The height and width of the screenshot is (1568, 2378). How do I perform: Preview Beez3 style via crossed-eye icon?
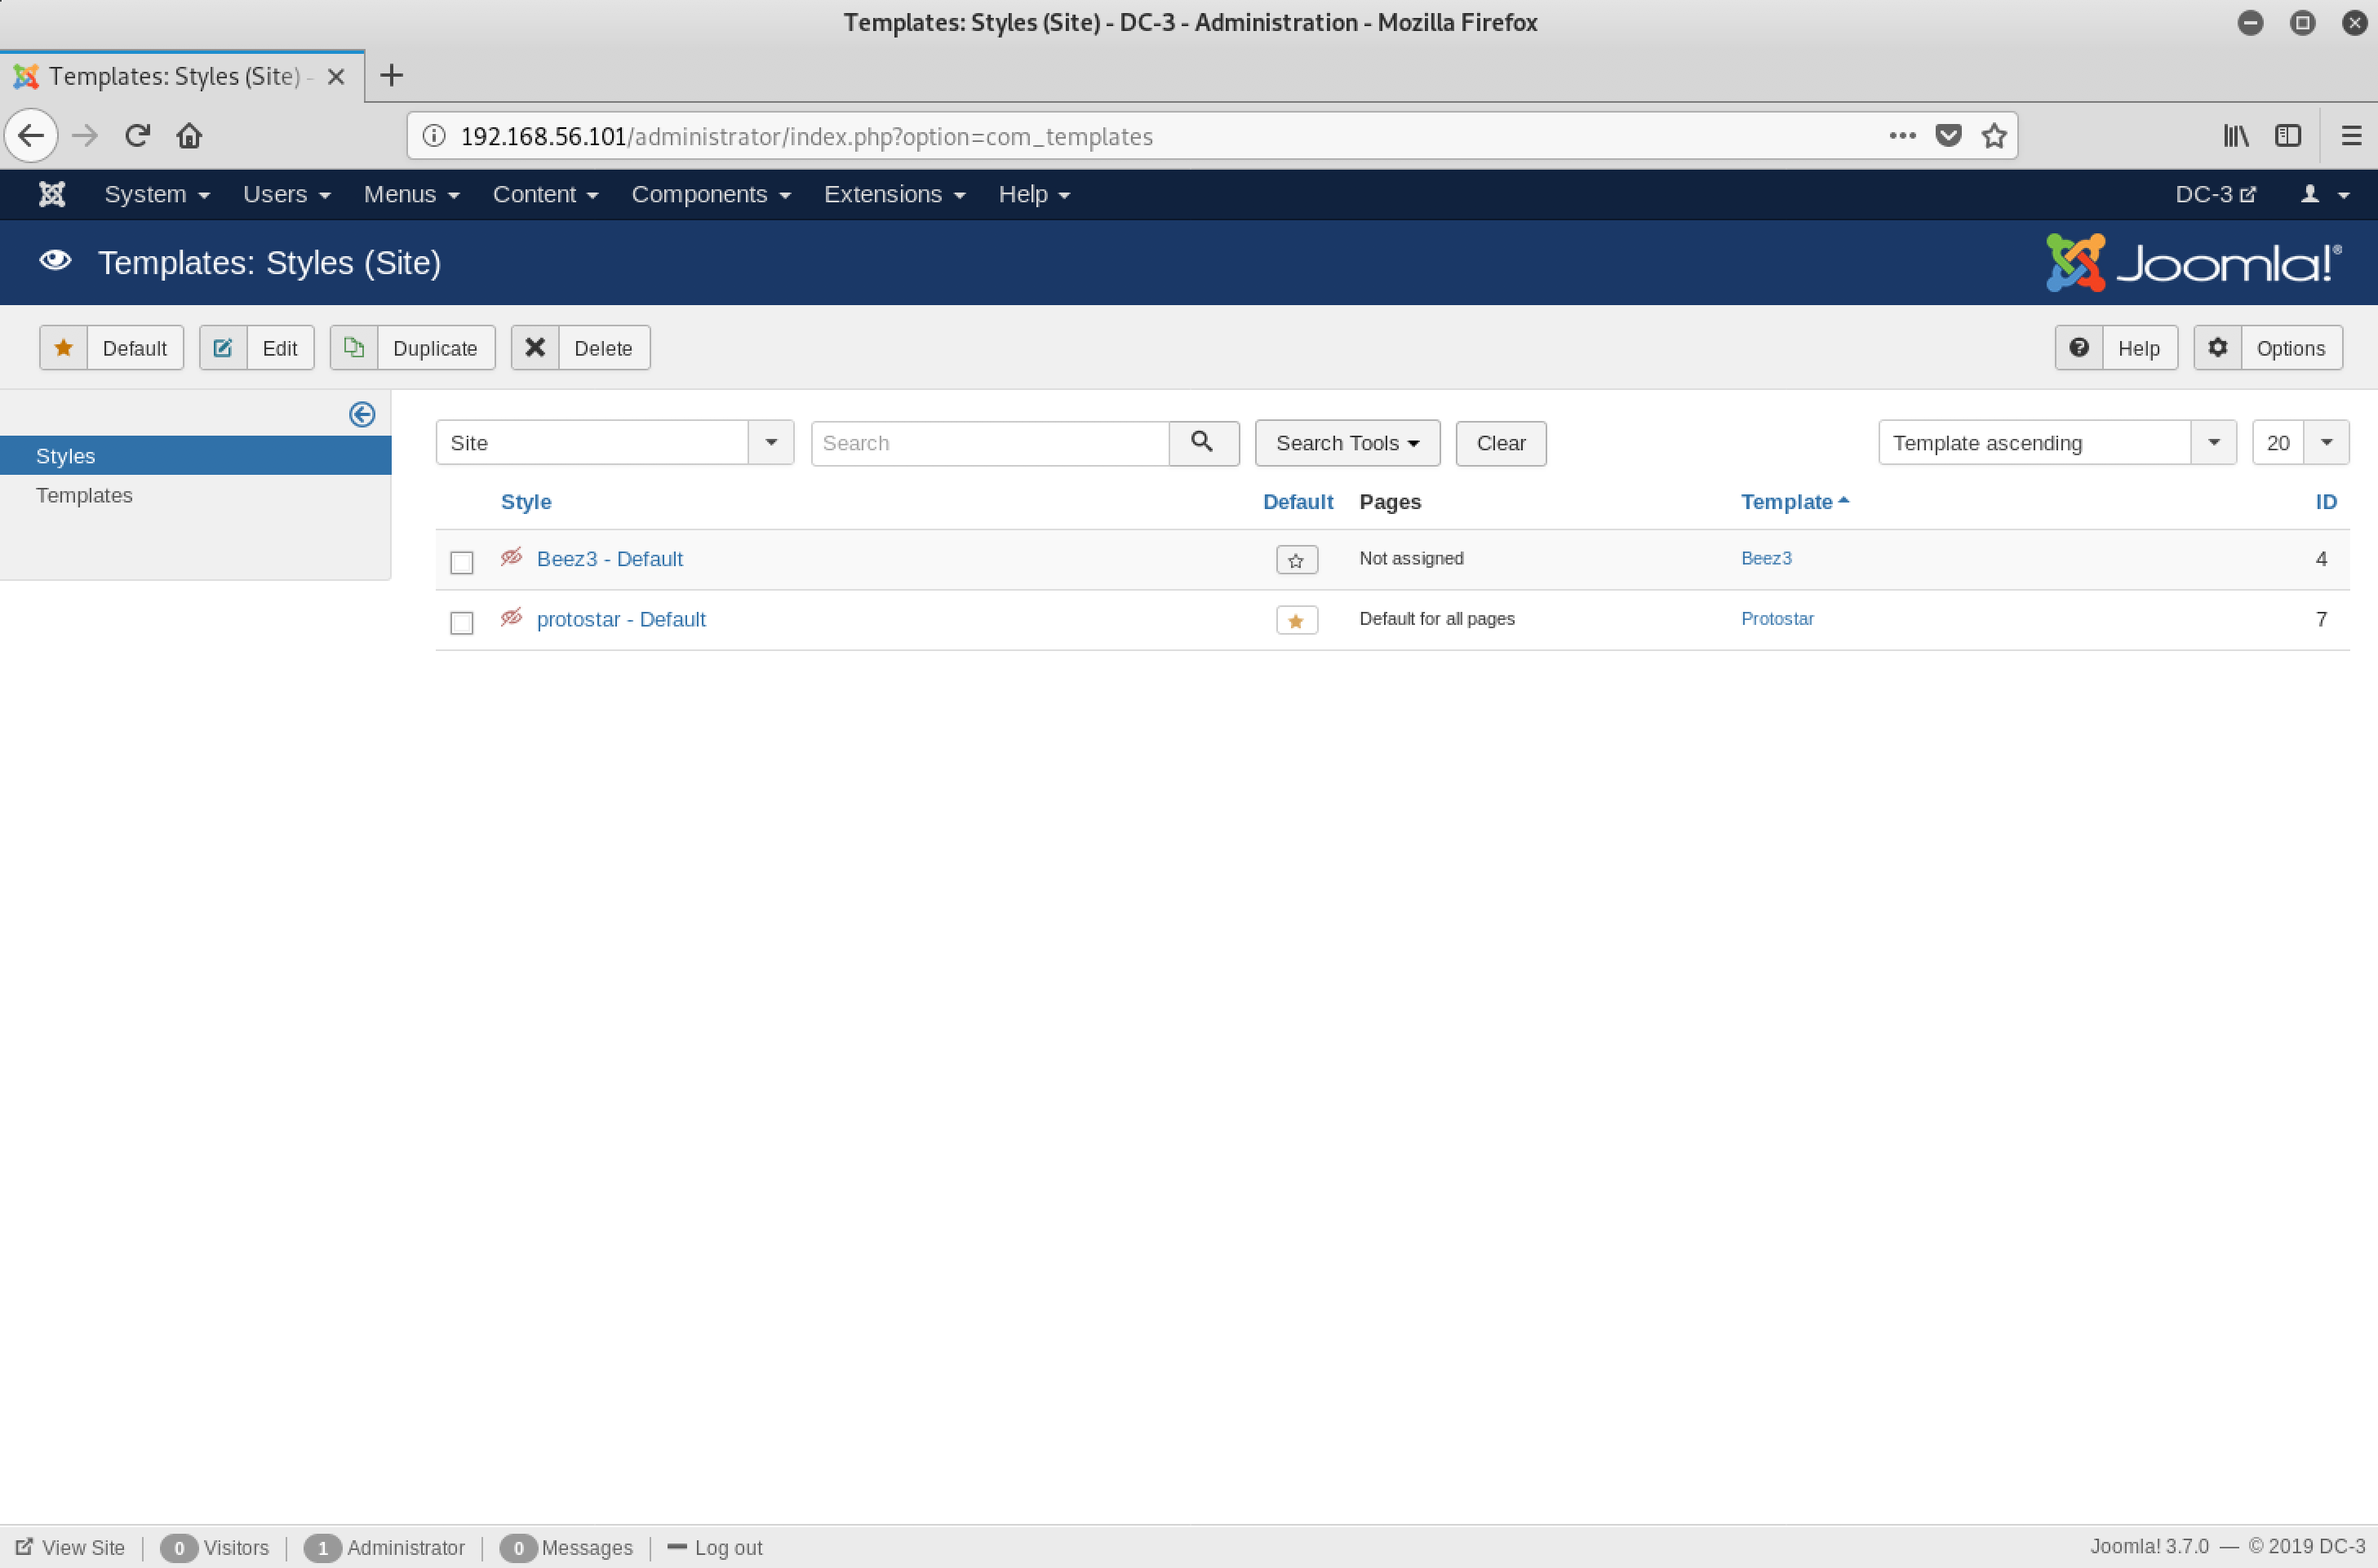pyautogui.click(x=511, y=557)
